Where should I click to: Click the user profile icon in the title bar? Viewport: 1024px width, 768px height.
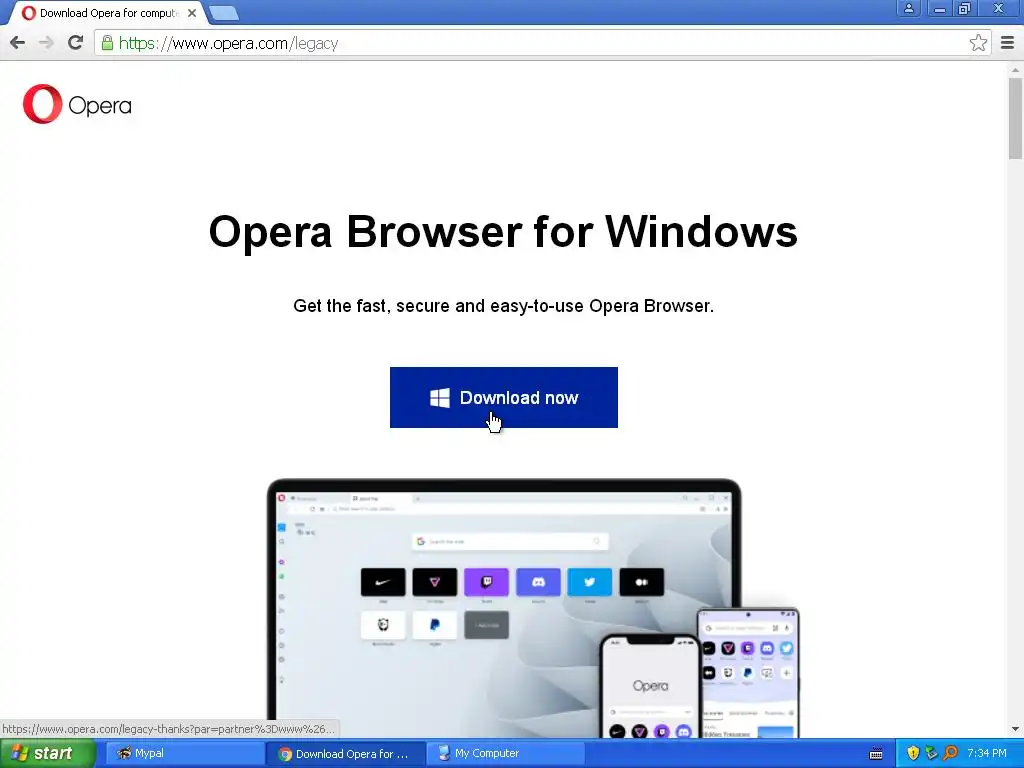coord(908,8)
